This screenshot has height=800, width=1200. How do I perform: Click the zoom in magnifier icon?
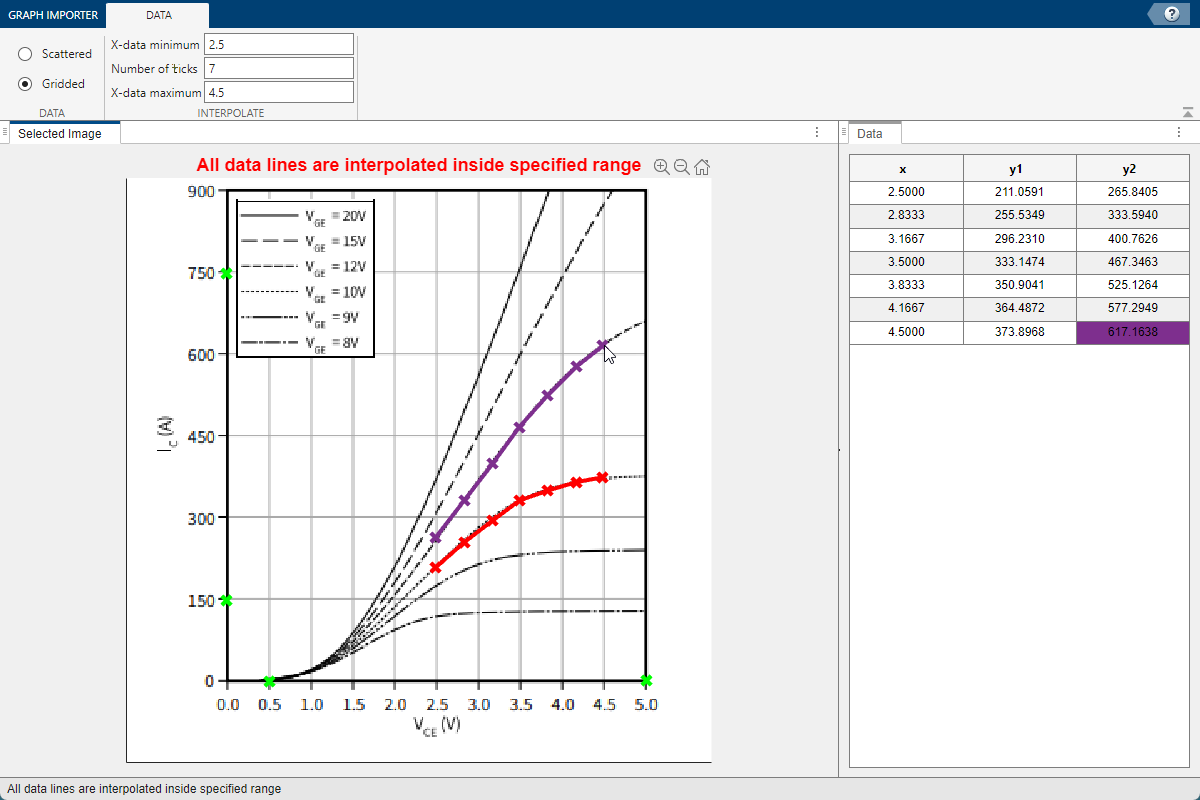(x=661, y=167)
